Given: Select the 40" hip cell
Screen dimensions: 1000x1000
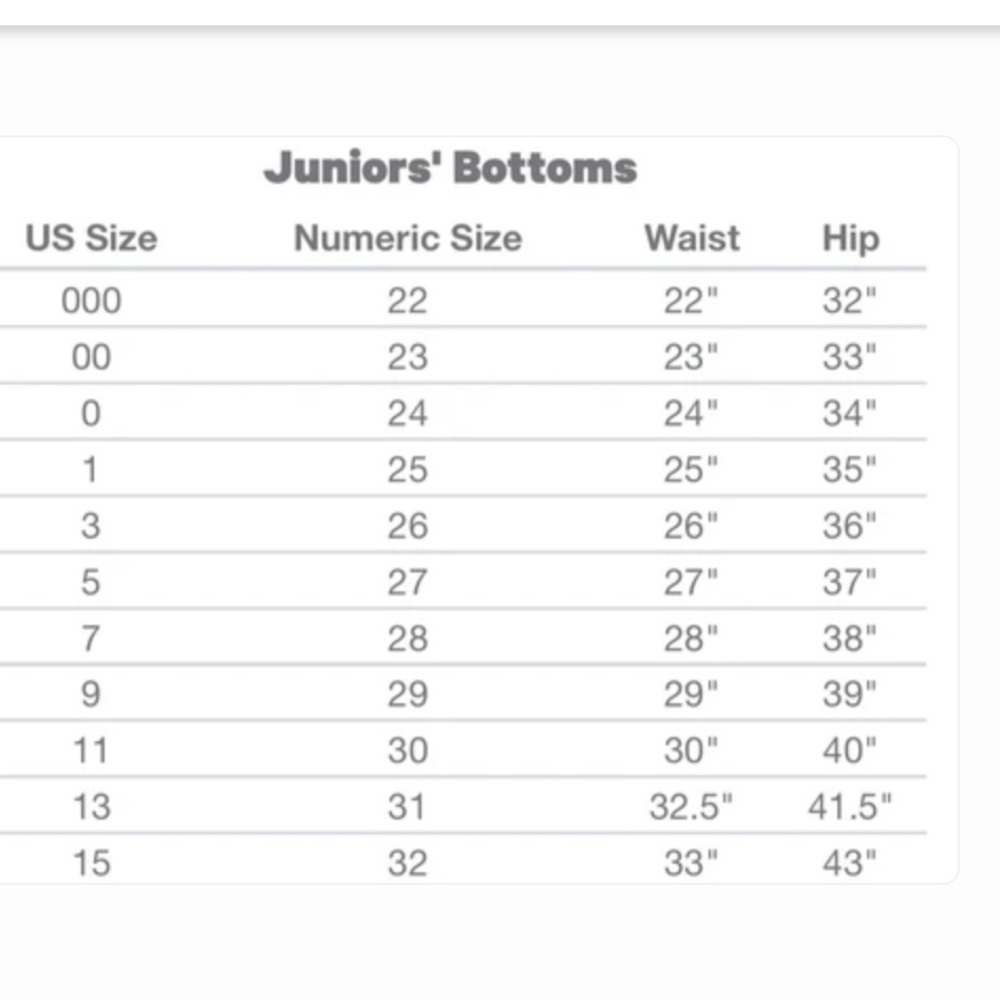Looking at the screenshot, I should pyautogui.click(x=849, y=750).
